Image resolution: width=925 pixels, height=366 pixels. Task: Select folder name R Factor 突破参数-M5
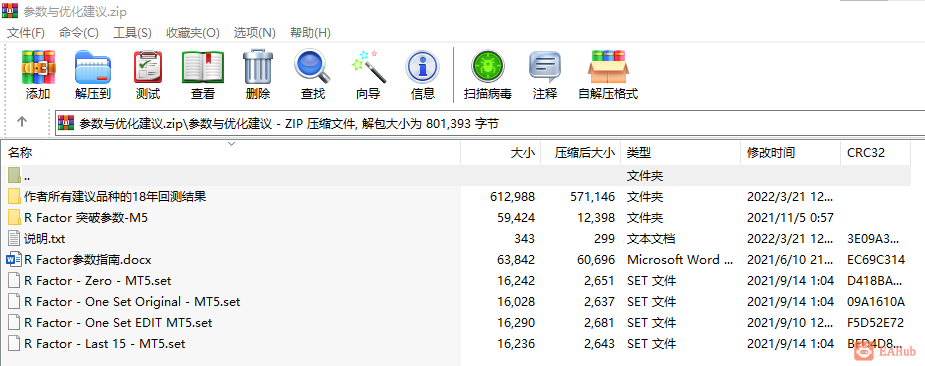pyautogui.click(x=86, y=218)
